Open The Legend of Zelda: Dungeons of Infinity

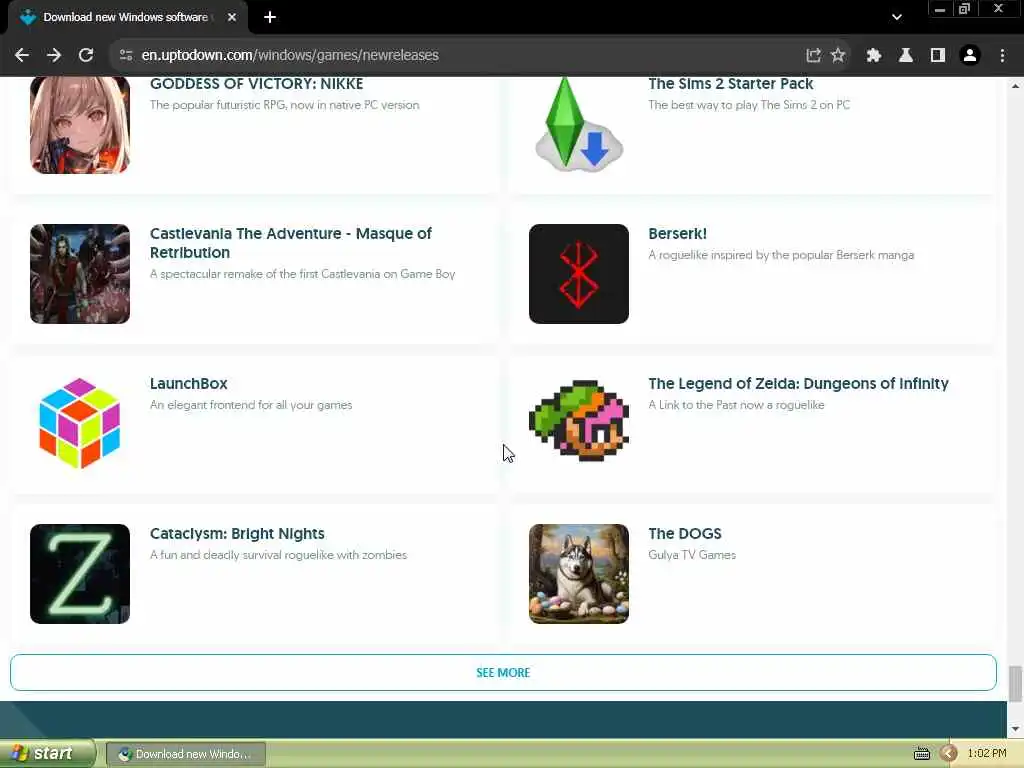tap(798, 383)
